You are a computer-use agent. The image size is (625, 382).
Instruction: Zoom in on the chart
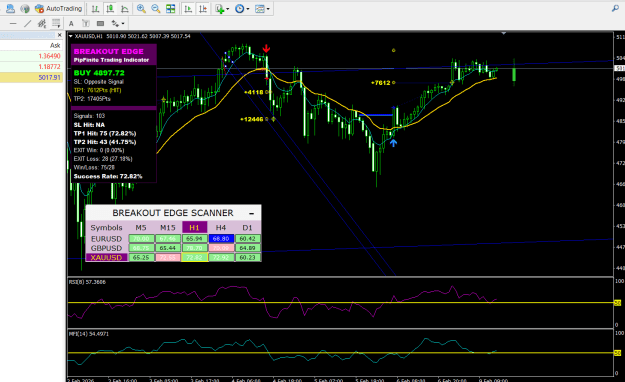[141, 9]
